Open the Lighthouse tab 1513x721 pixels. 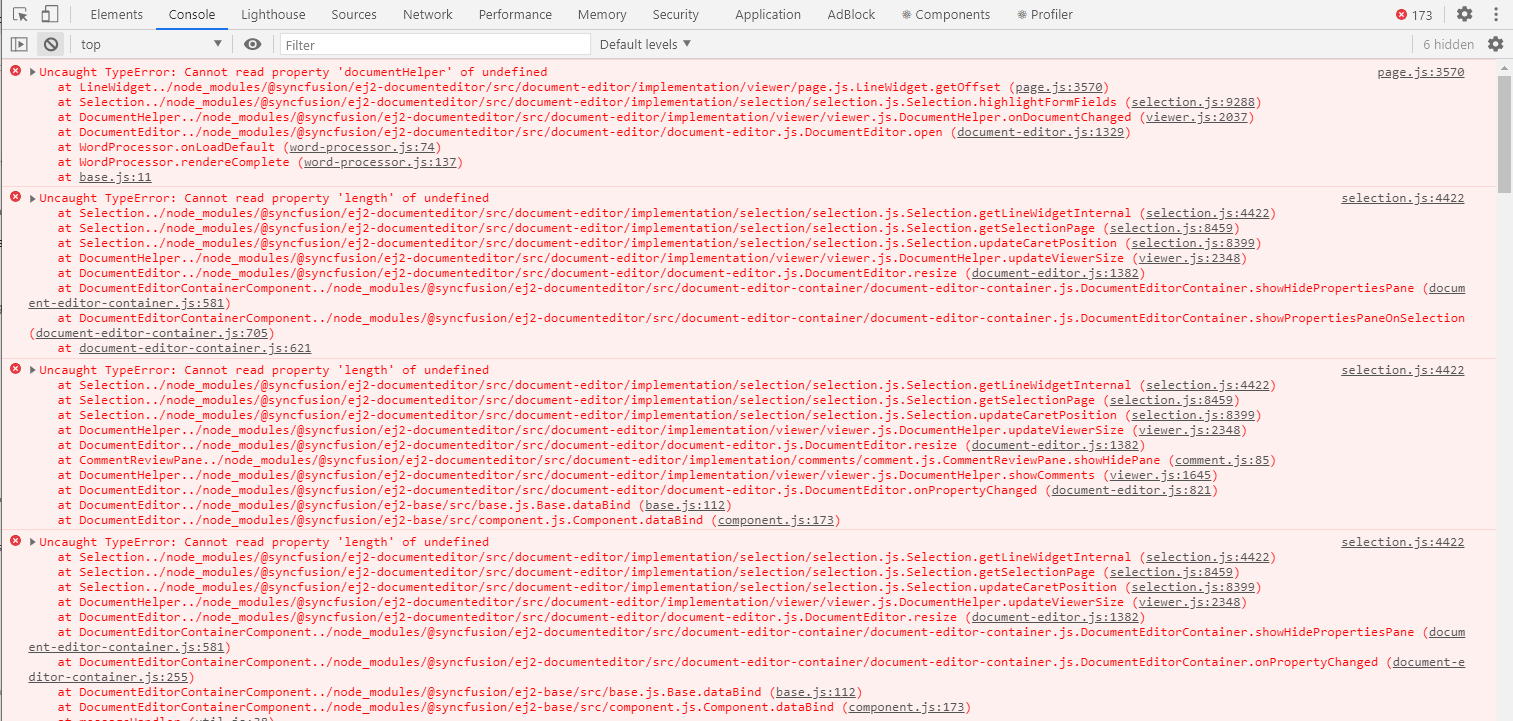pyautogui.click(x=273, y=14)
